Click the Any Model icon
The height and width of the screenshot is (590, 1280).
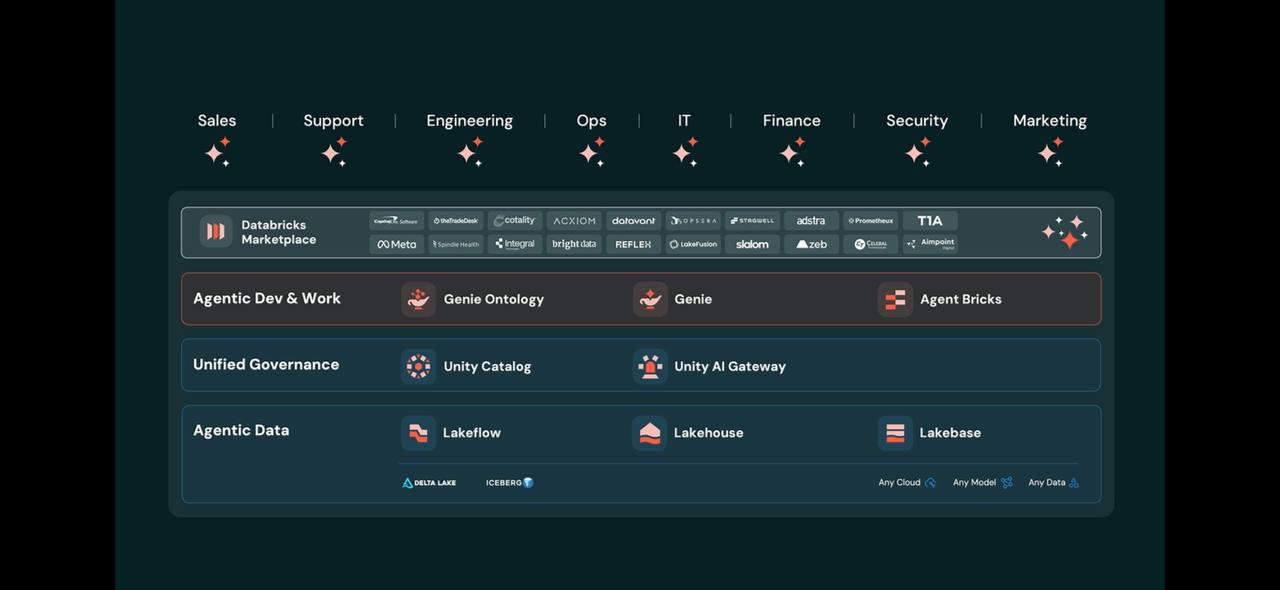click(1007, 483)
